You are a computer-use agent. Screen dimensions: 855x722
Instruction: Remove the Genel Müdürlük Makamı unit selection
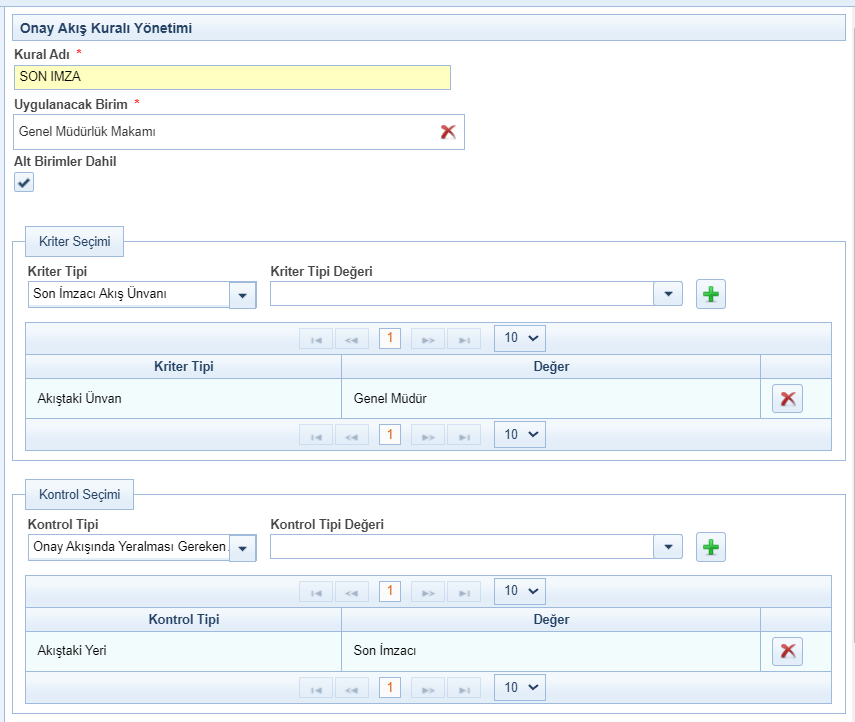coord(448,132)
